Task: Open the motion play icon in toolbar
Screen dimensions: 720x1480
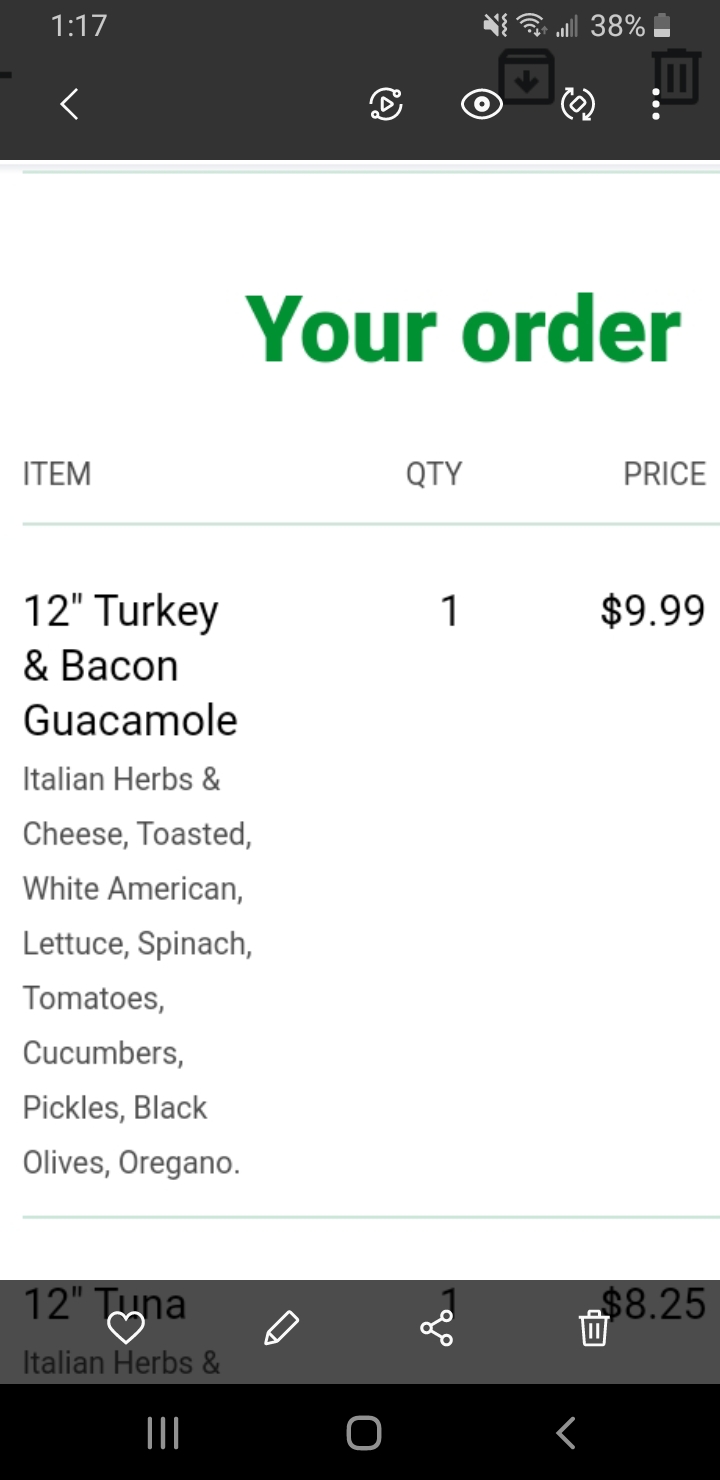Action: (386, 104)
